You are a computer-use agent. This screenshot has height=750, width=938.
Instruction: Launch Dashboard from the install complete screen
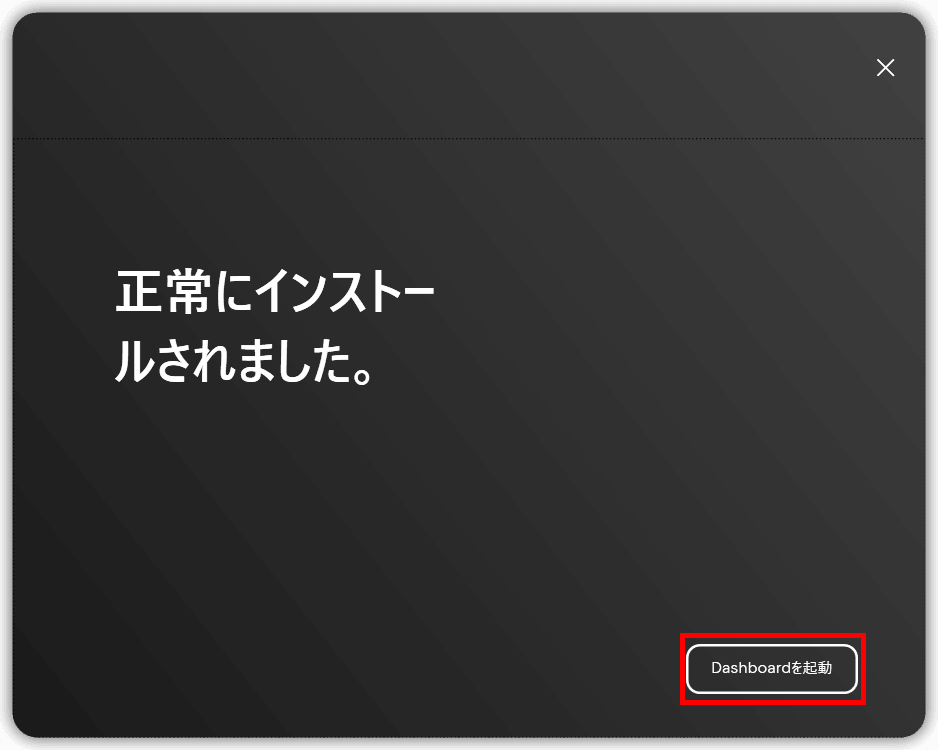771,668
